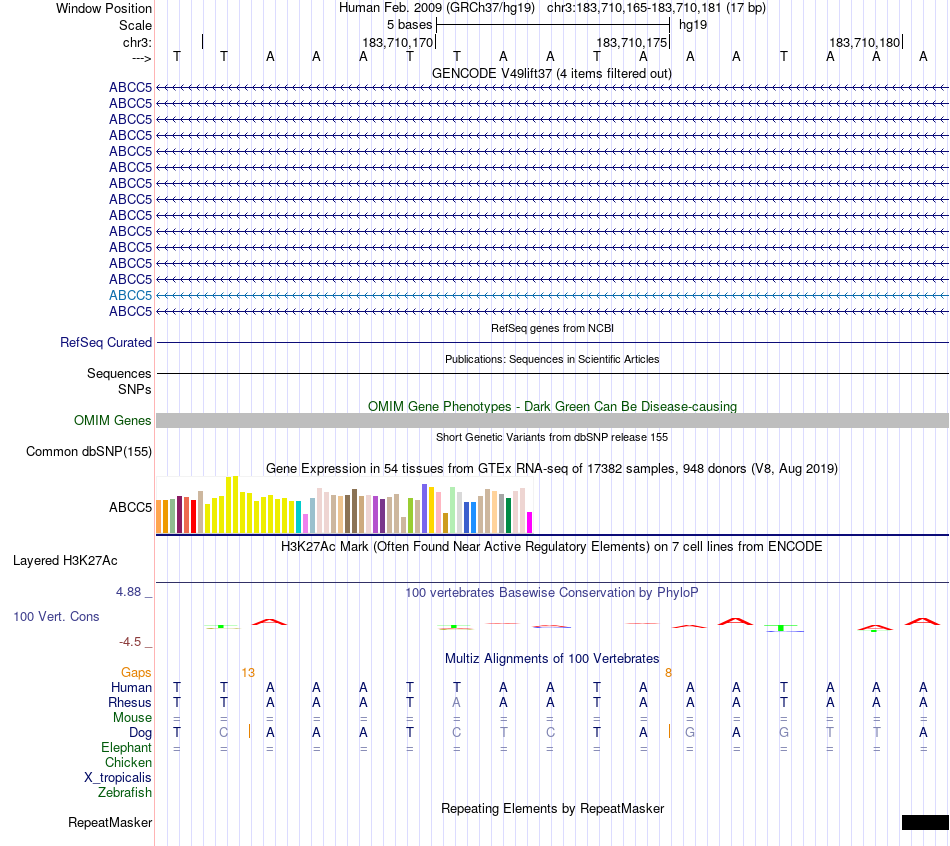
Task: Open Multiz Alignments of 100 Vertebrates title
Action: (x=552, y=659)
